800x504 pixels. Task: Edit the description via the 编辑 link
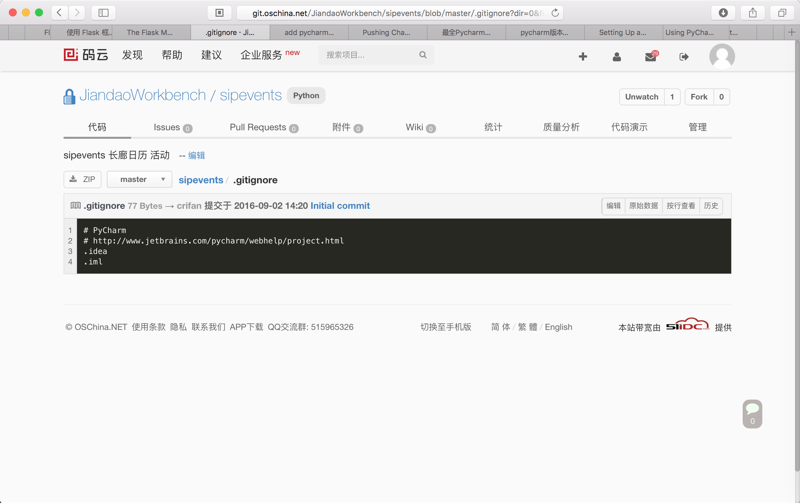coord(196,156)
